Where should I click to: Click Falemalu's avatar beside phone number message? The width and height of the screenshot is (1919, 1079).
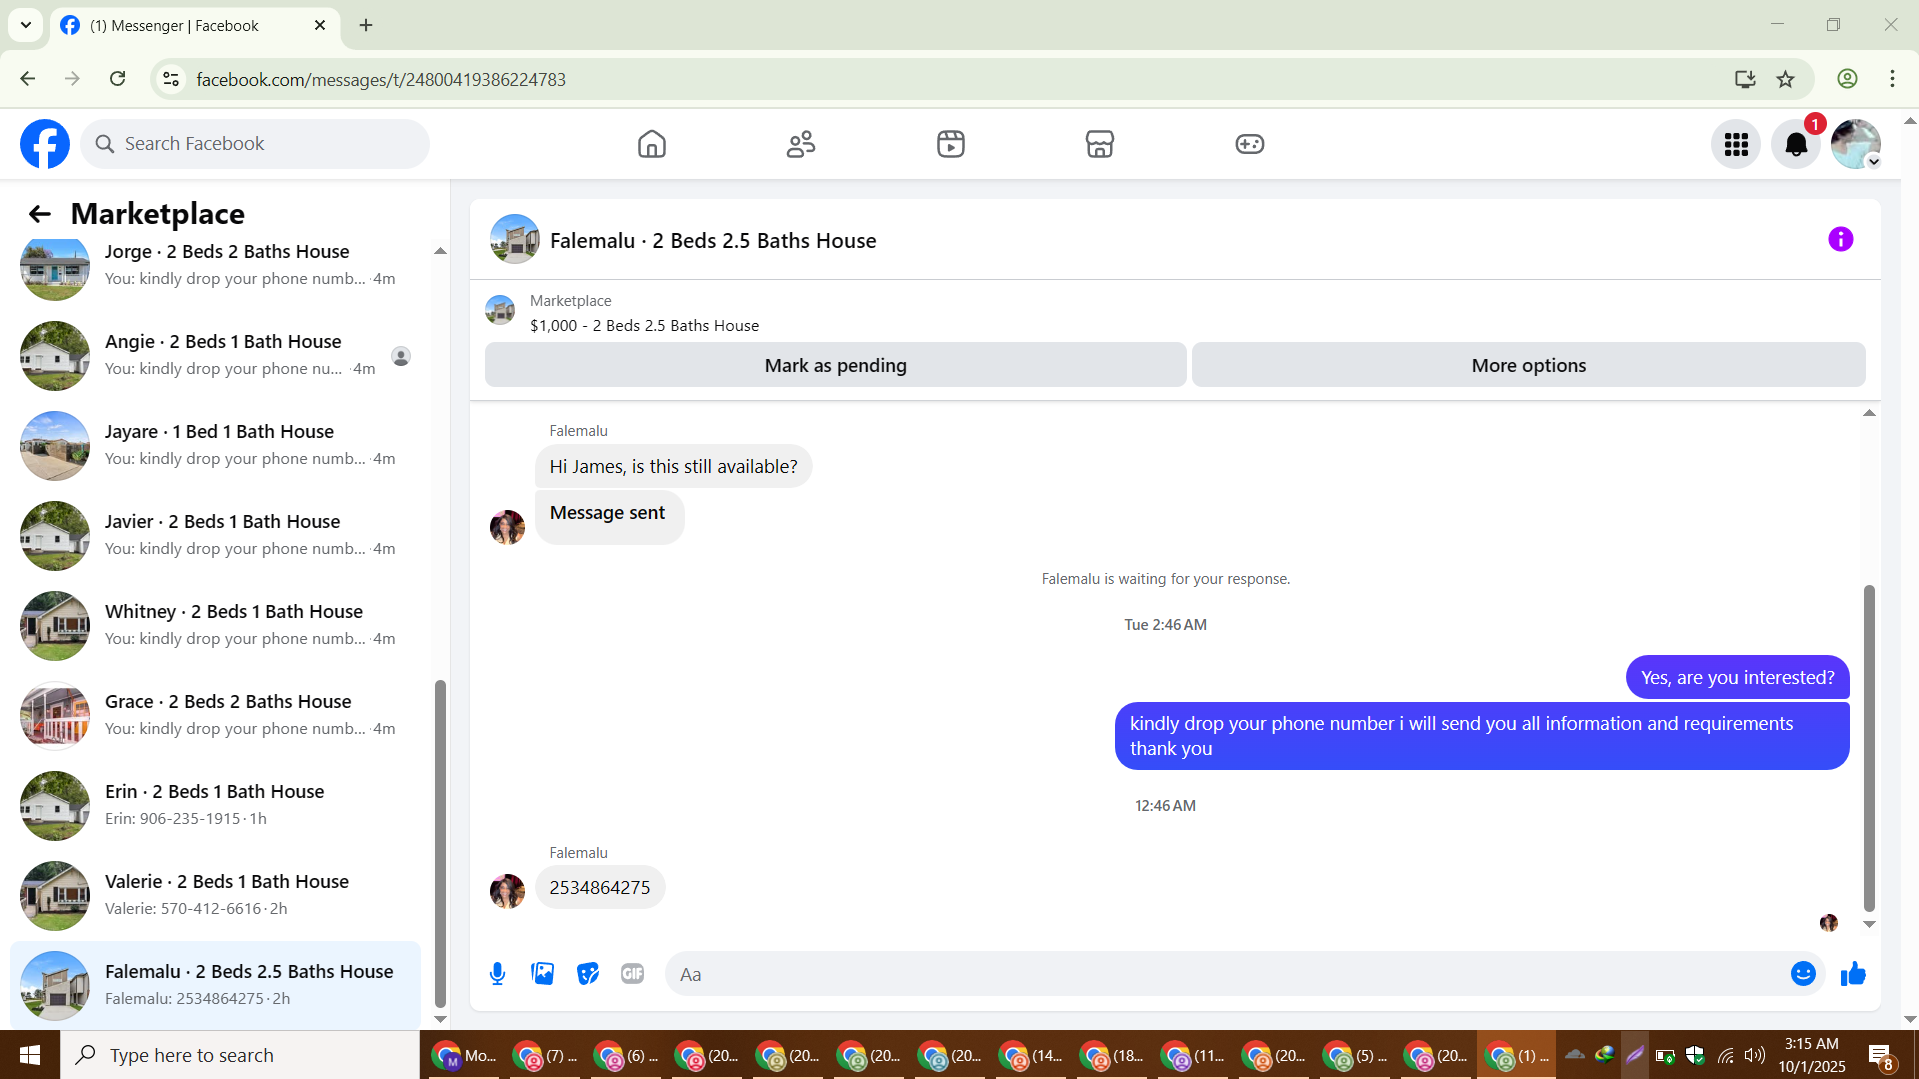[x=507, y=891]
